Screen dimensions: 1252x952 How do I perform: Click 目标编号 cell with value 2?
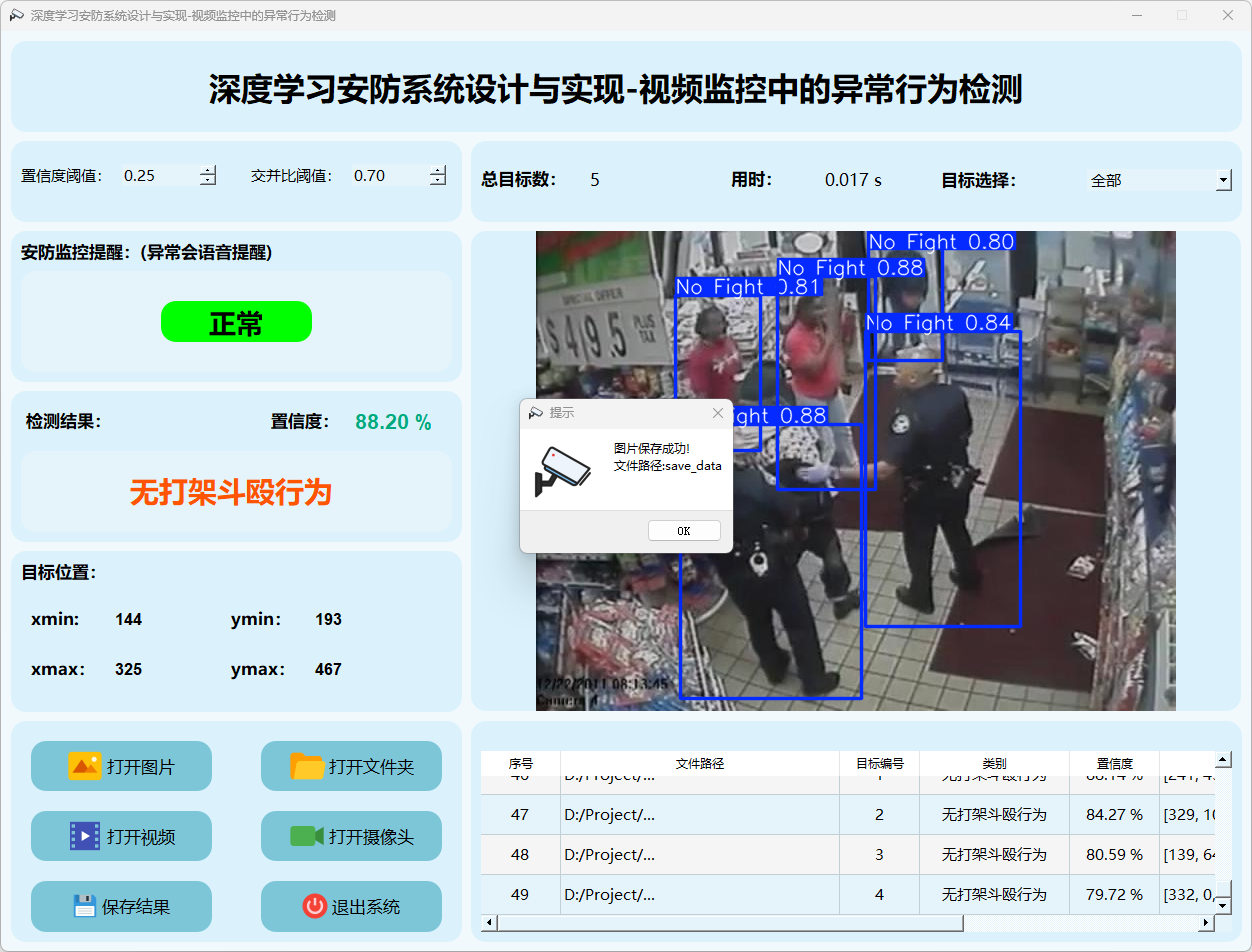tap(880, 815)
